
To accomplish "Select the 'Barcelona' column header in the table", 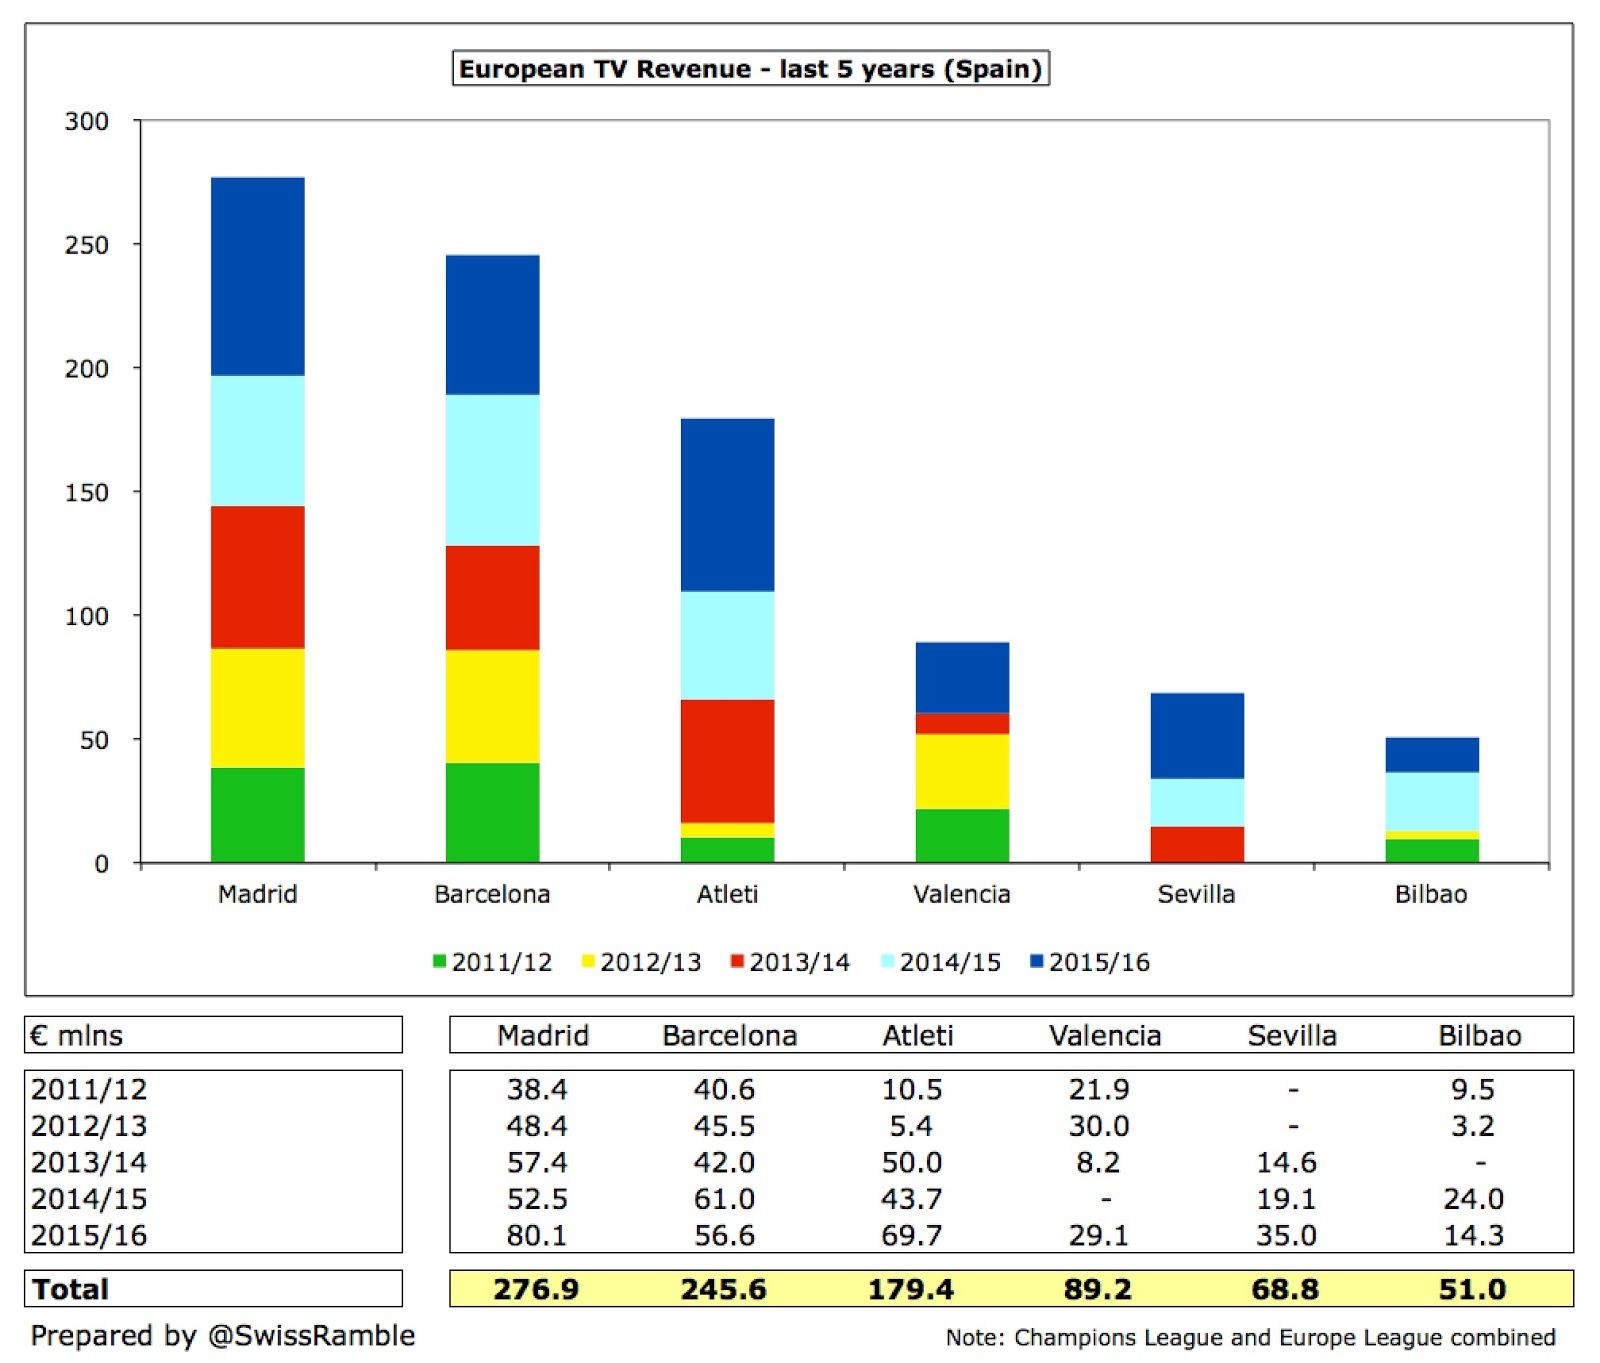I will [x=730, y=1036].
